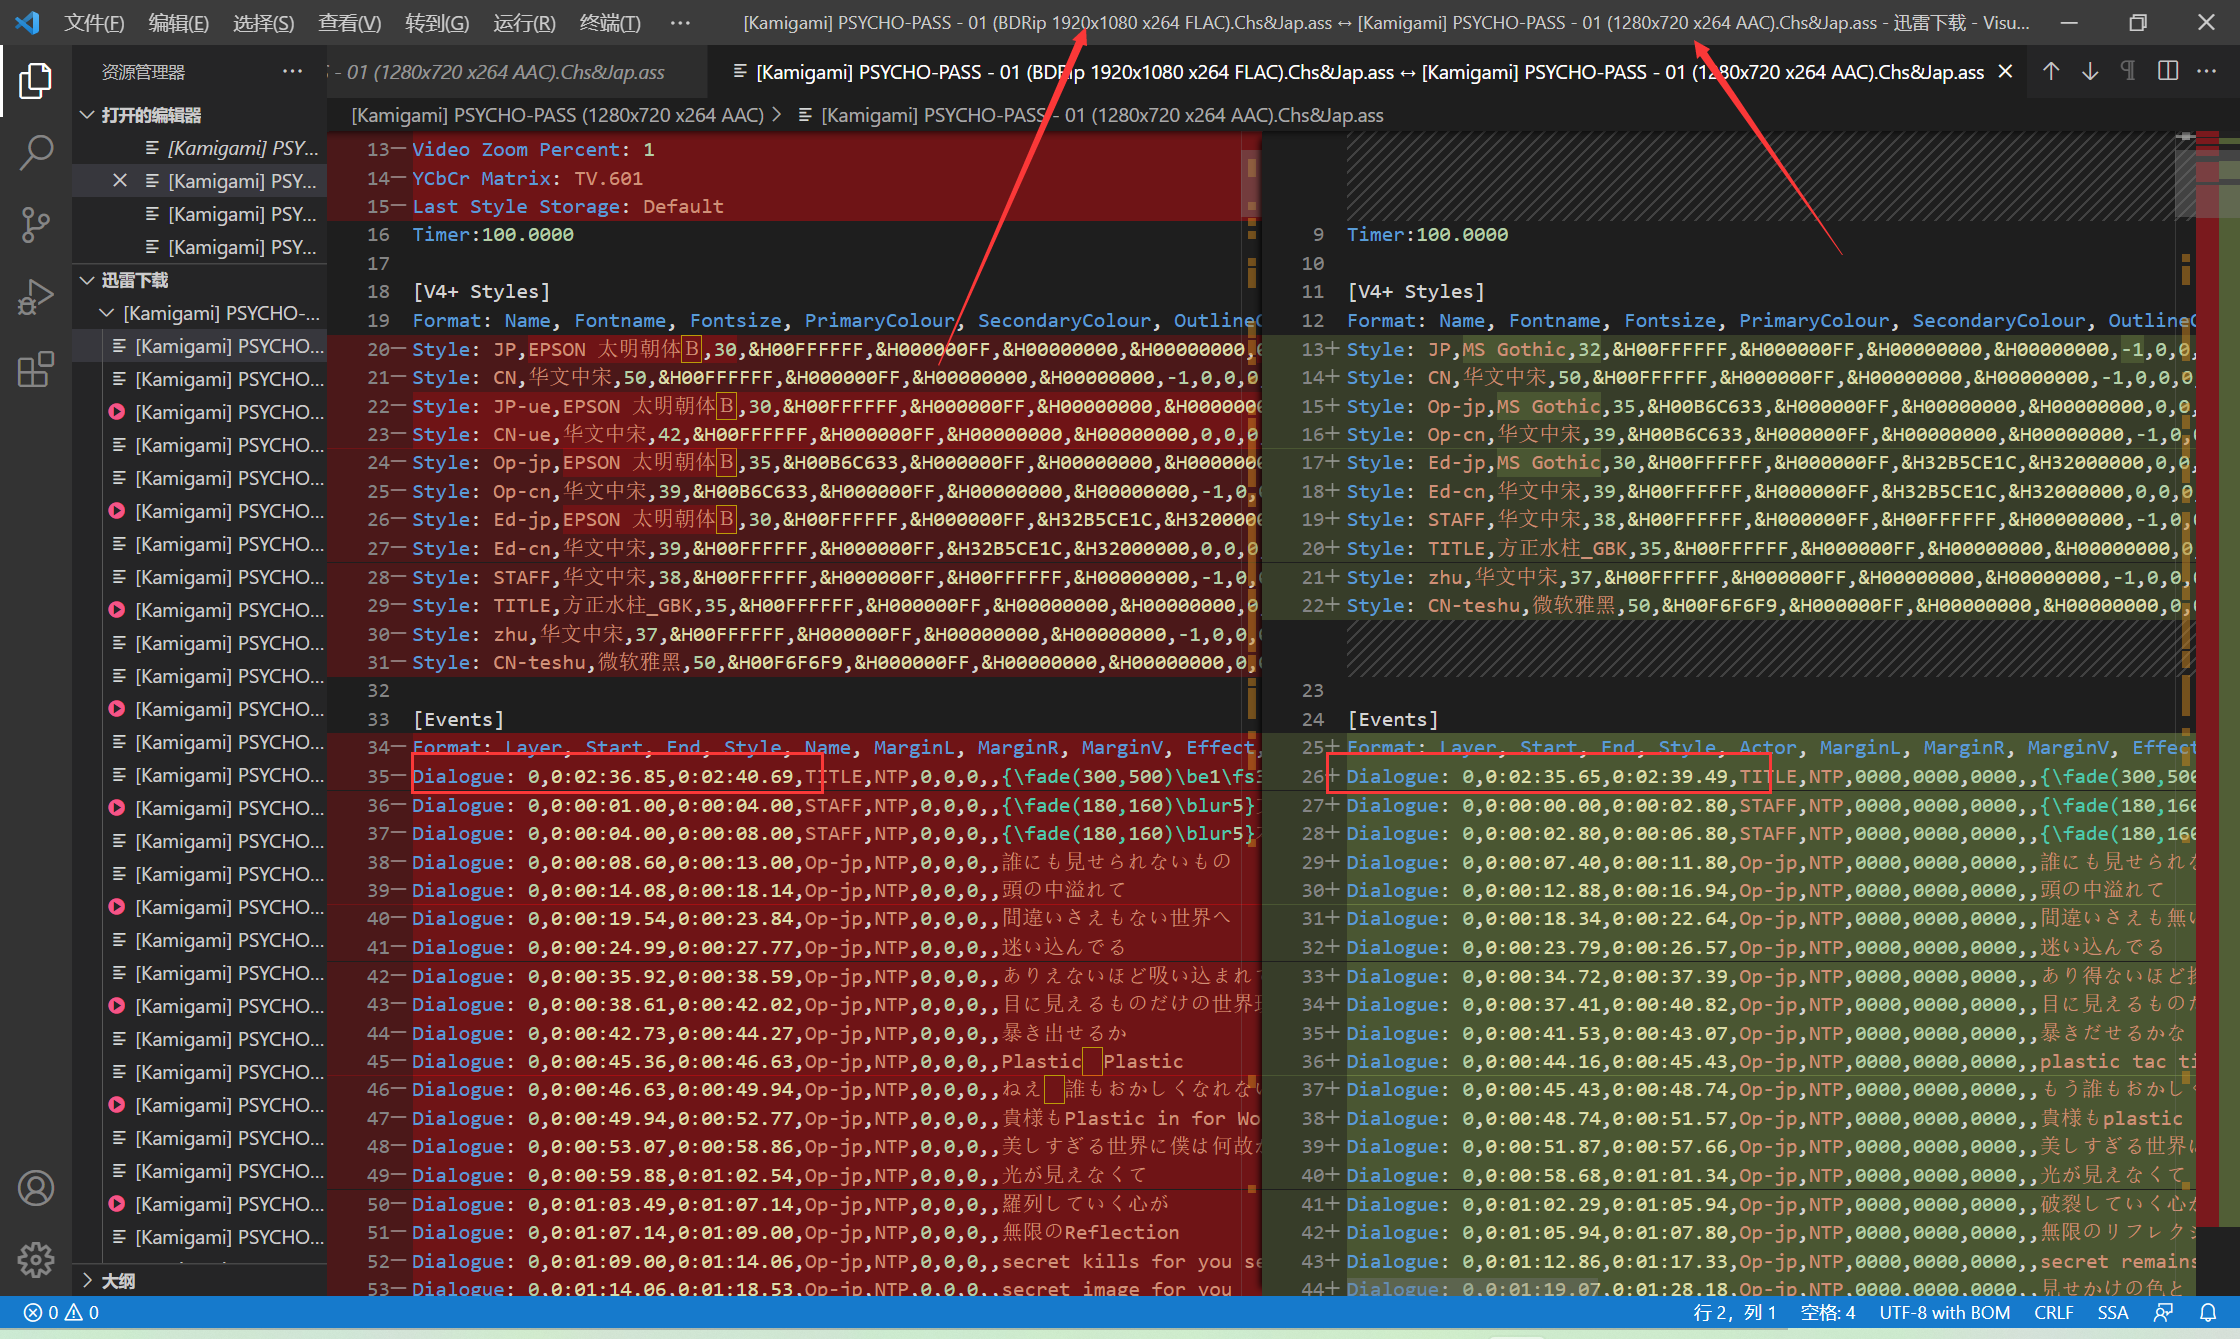Collapse the 迅雷下载 folder section
The image size is (2240, 1339).
tap(200, 280)
